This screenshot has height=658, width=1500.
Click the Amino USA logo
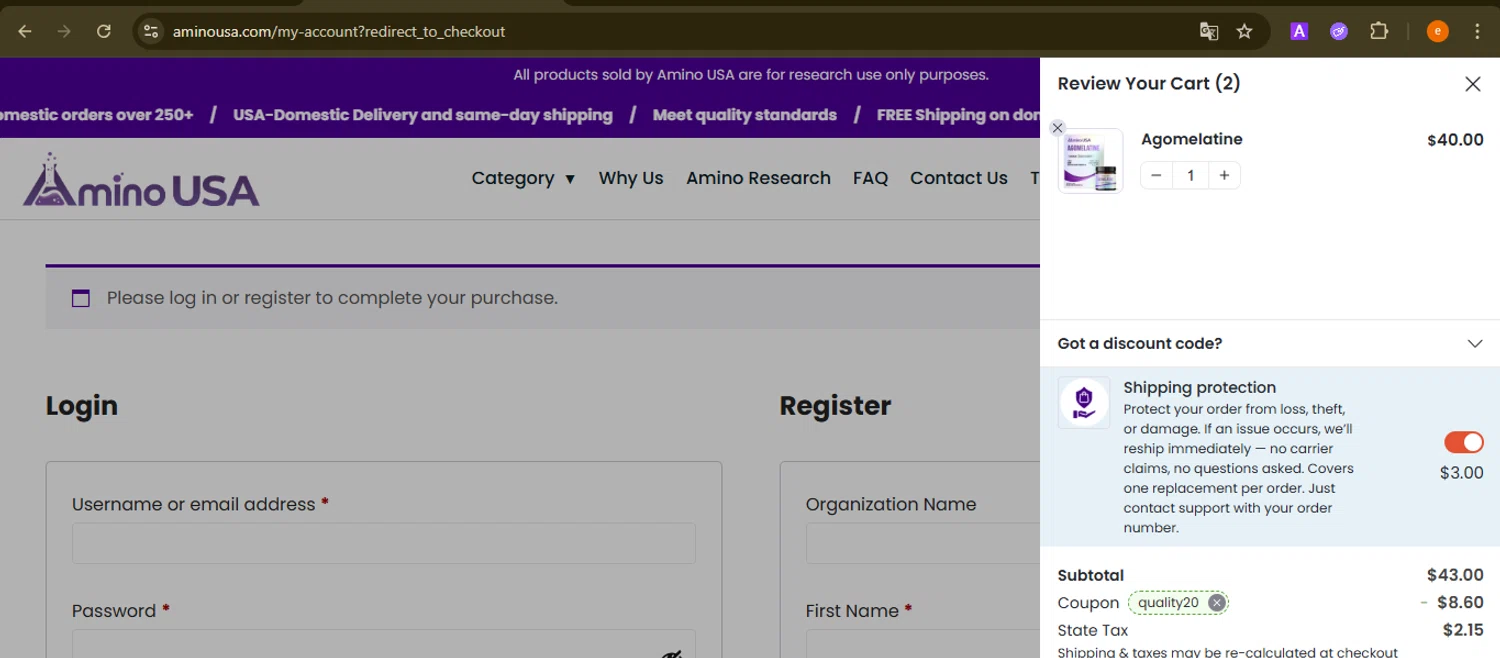point(141,181)
